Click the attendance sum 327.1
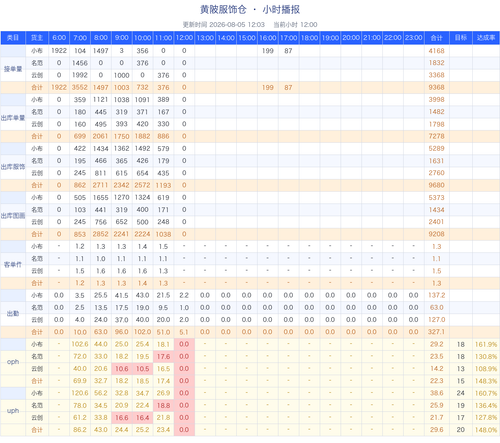The width and height of the screenshot is (500, 443). pos(437,332)
